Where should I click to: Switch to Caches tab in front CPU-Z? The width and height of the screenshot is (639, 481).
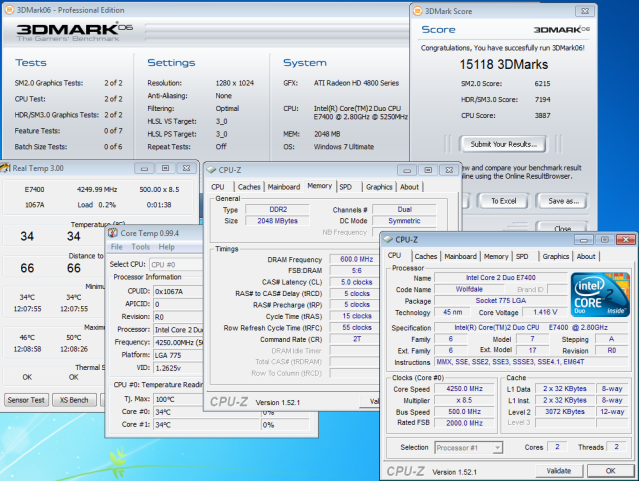pos(425,256)
